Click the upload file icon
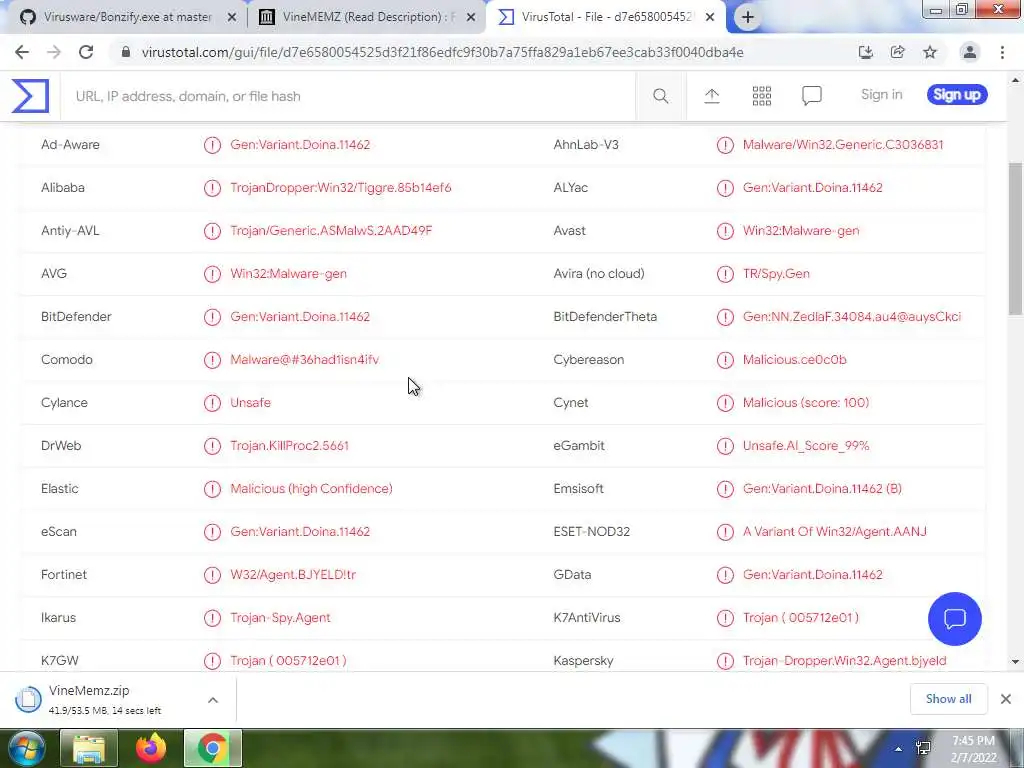The height and width of the screenshot is (768, 1024). [712, 96]
